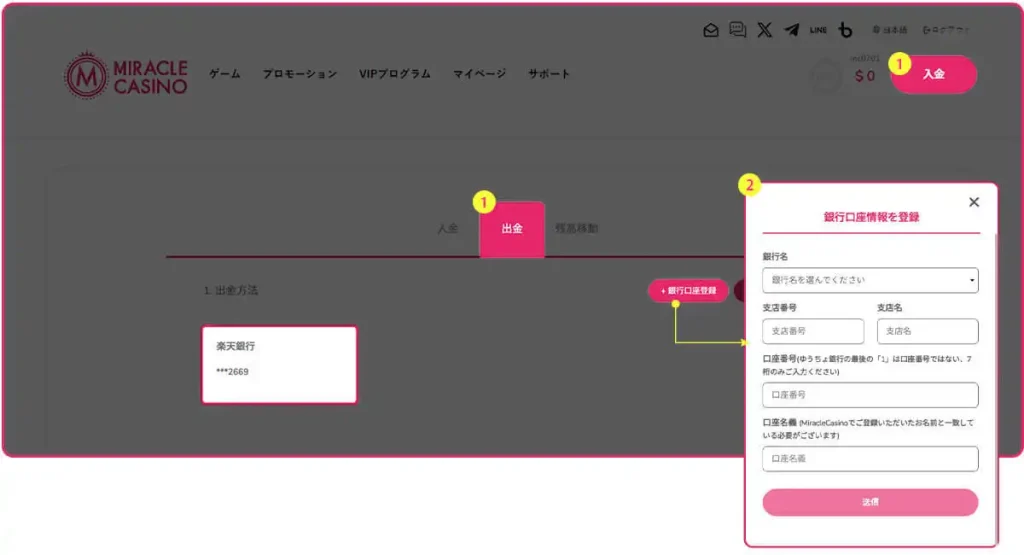
Task: Click the $ 0 balance display
Action: (865, 76)
